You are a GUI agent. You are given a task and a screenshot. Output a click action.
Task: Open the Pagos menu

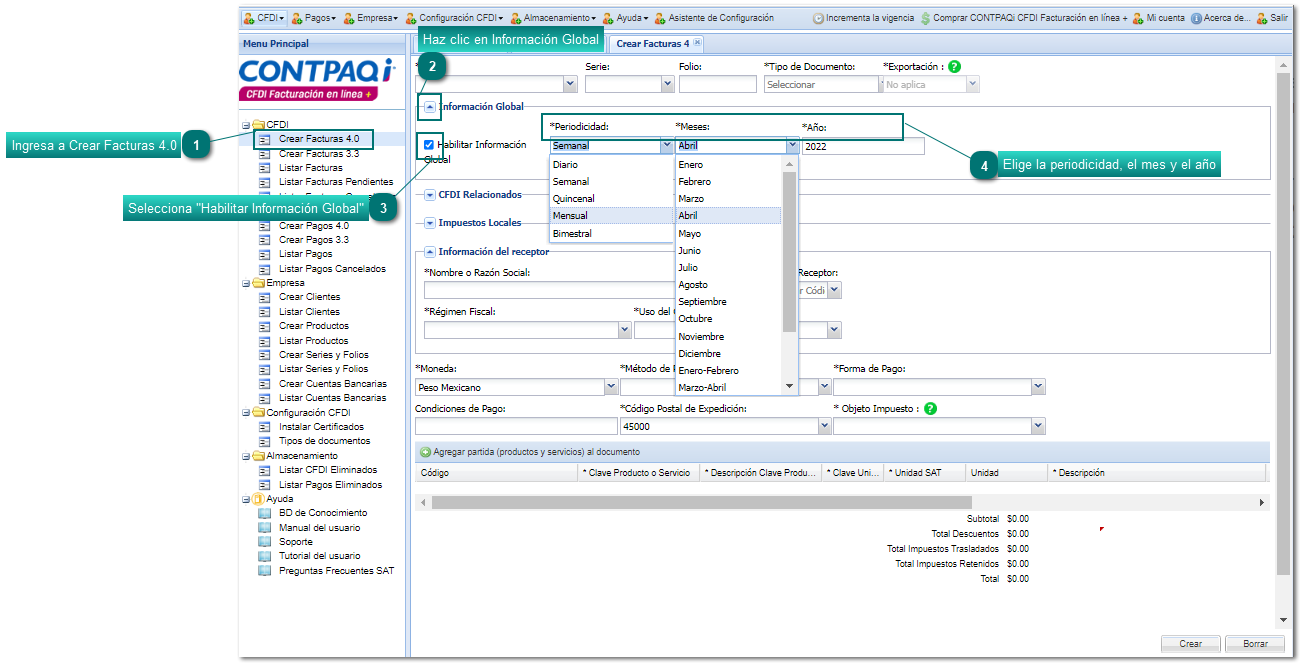click(316, 18)
